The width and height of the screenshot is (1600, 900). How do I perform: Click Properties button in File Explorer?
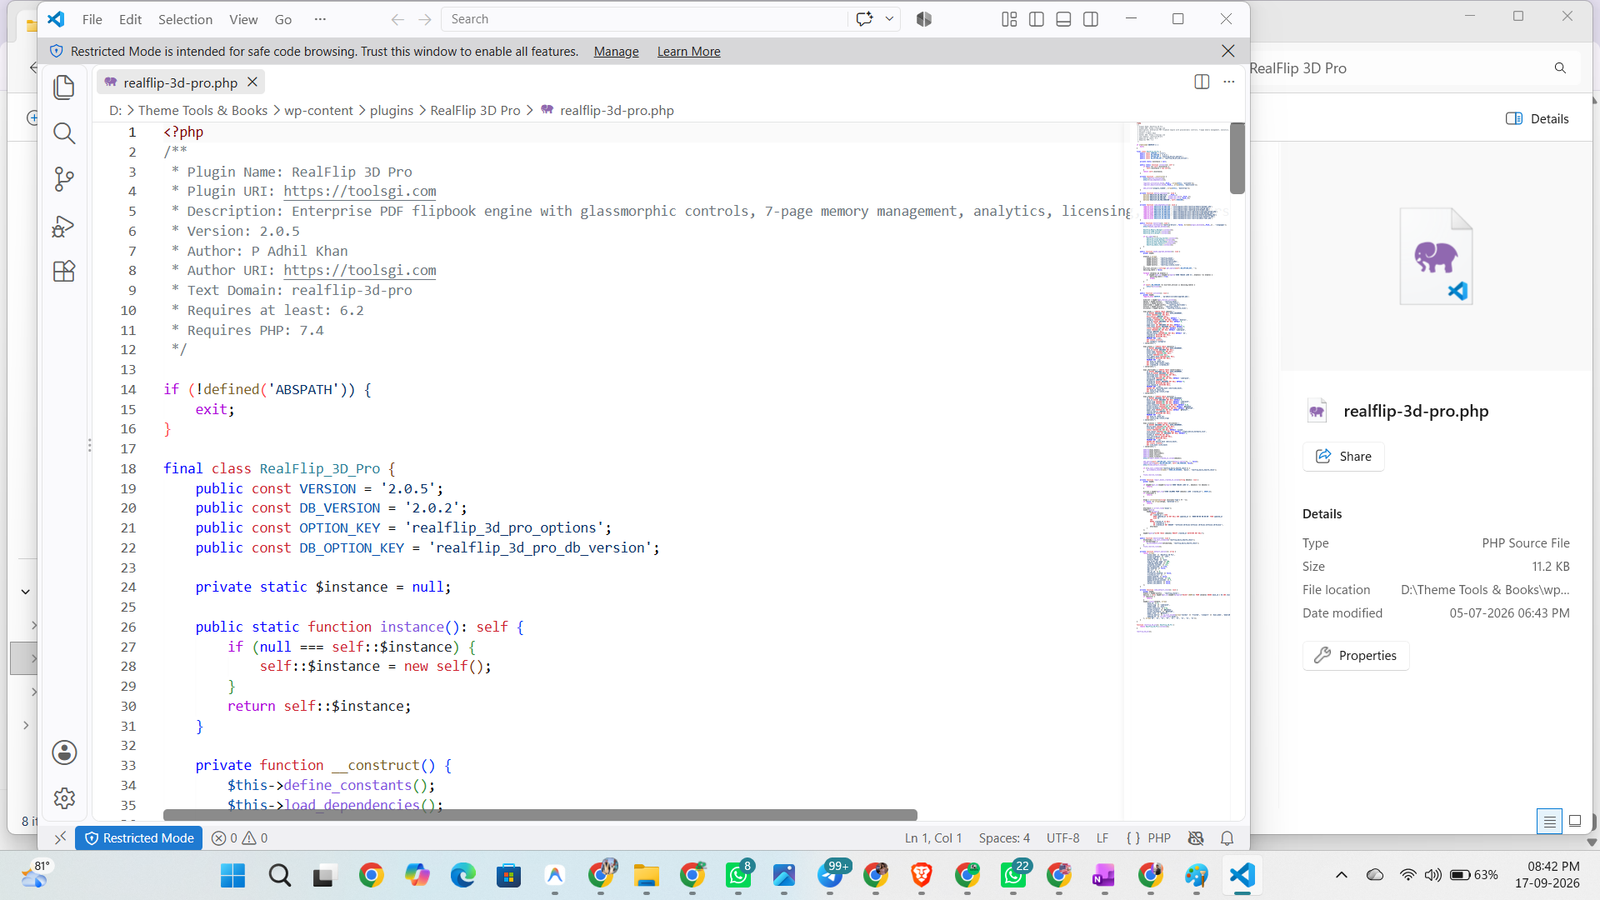tap(1356, 655)
